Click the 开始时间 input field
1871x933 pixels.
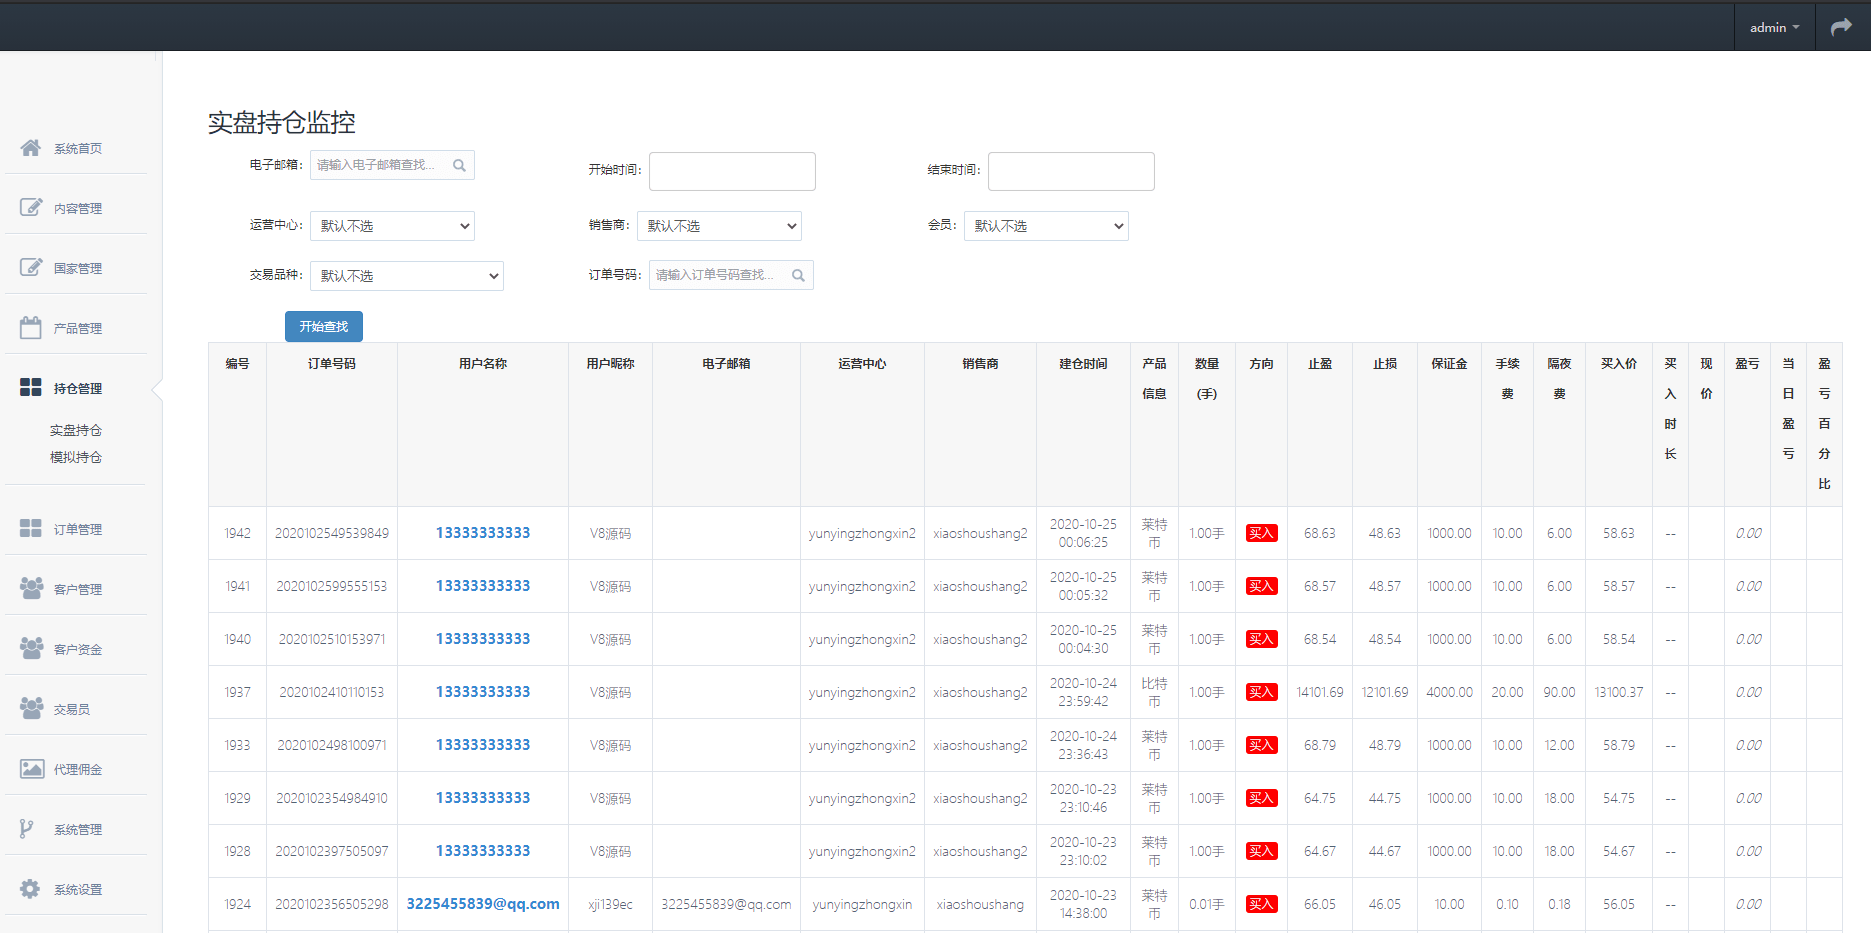click(x=732, y=171)
